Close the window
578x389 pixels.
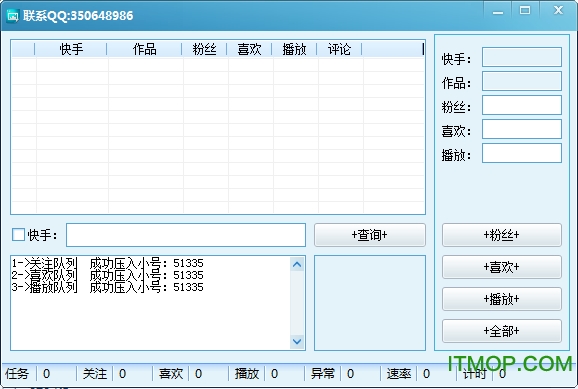pyautogui.click(x=558, y=11)
